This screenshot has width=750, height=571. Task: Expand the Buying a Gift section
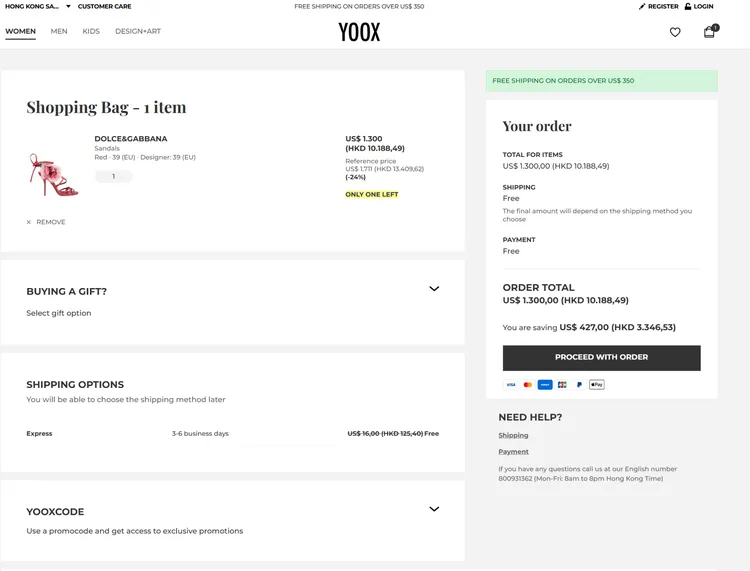point(434,288)
